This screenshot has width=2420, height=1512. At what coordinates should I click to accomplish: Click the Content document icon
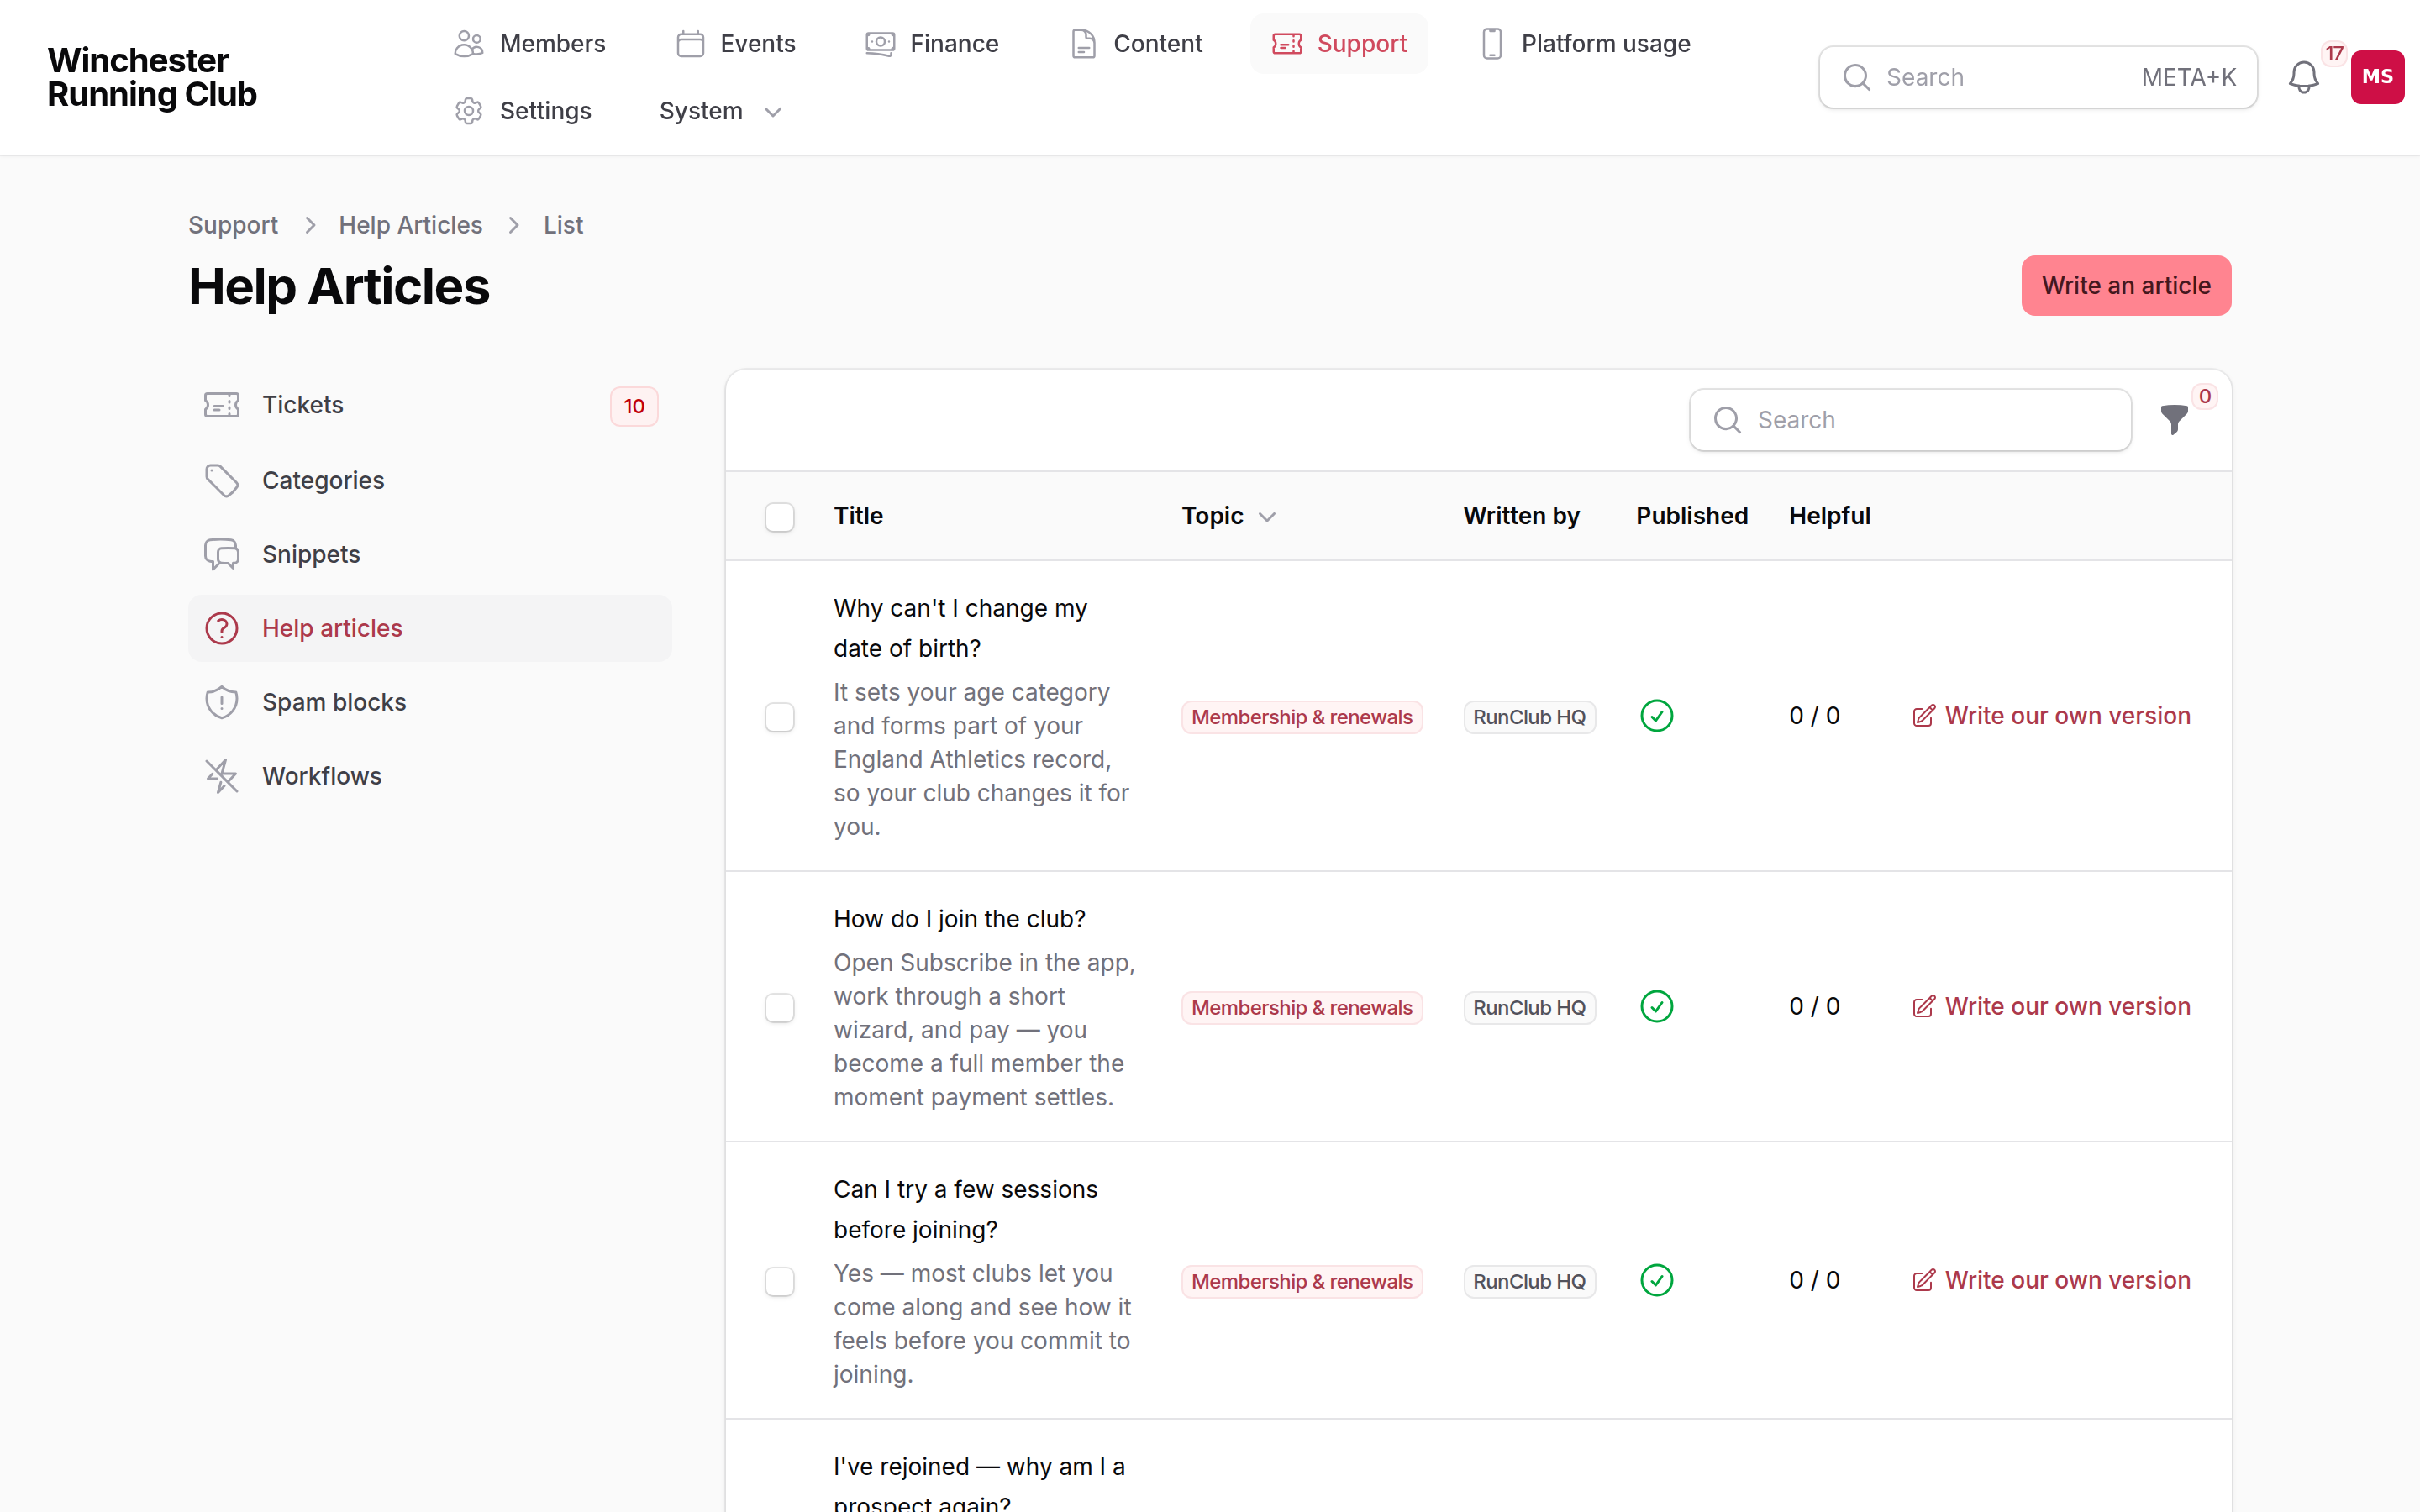coord(1083,44)
